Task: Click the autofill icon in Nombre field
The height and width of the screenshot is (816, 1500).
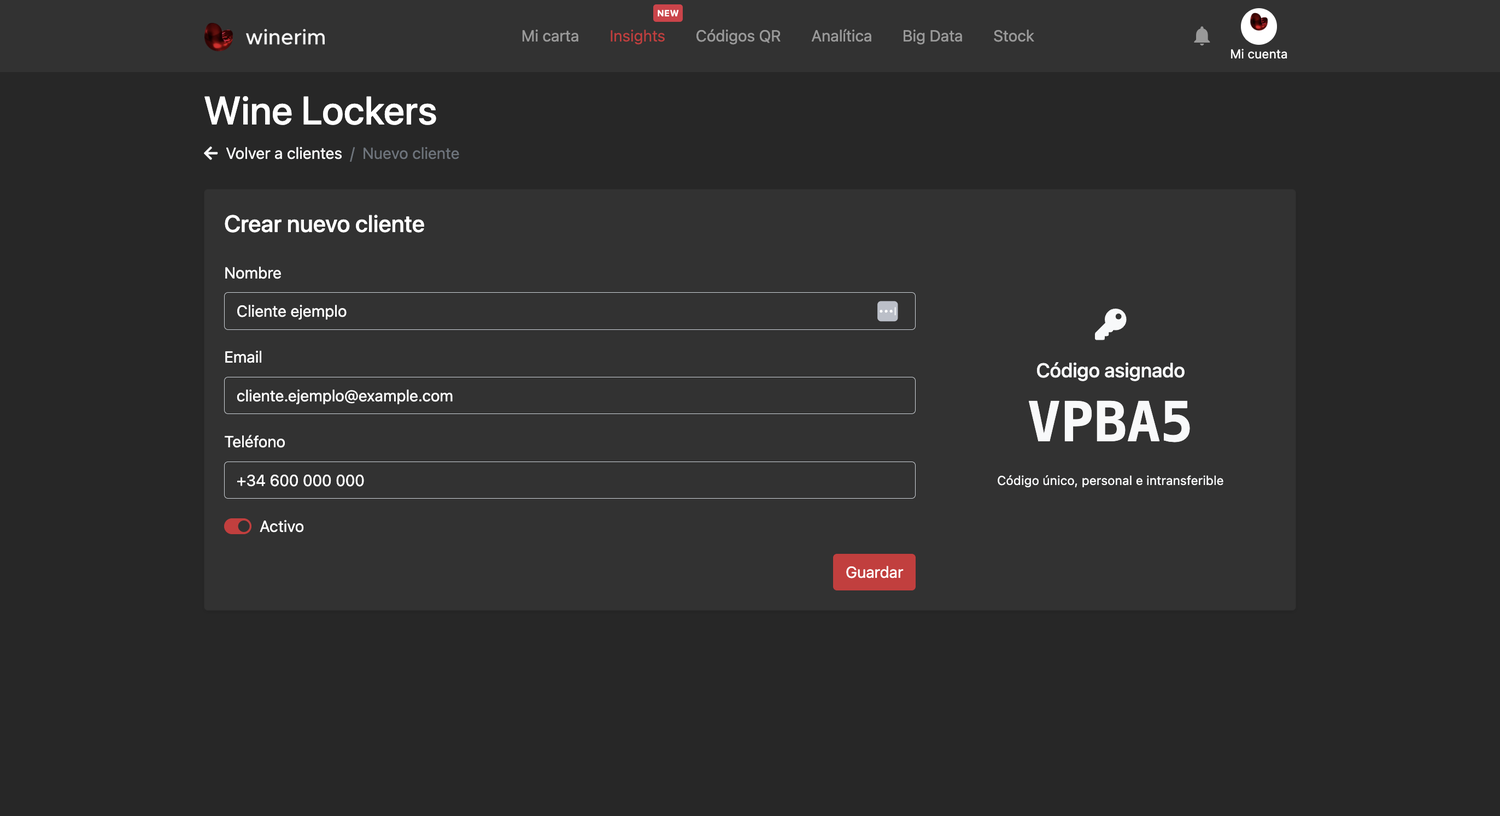Action: (x=887, y=311)
